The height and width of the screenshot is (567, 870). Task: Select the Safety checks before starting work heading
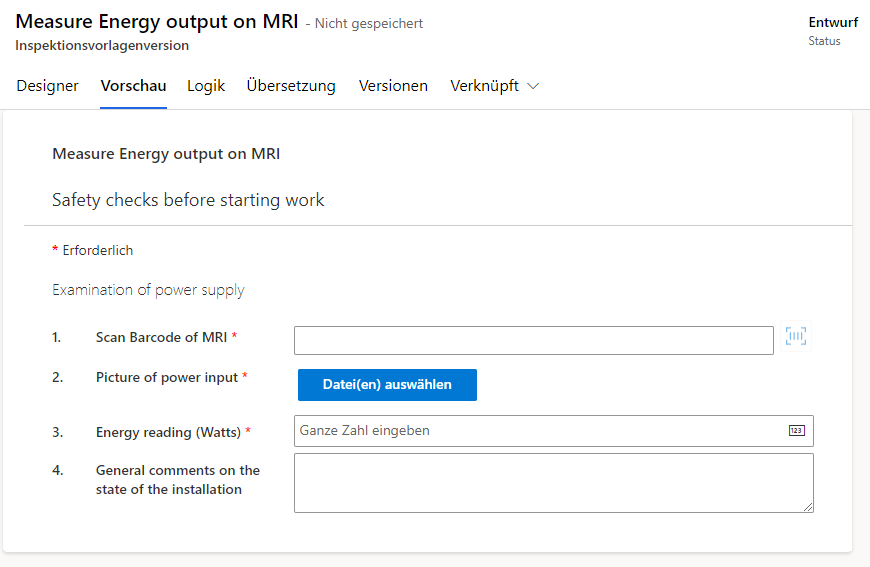[x=188, y=200]
